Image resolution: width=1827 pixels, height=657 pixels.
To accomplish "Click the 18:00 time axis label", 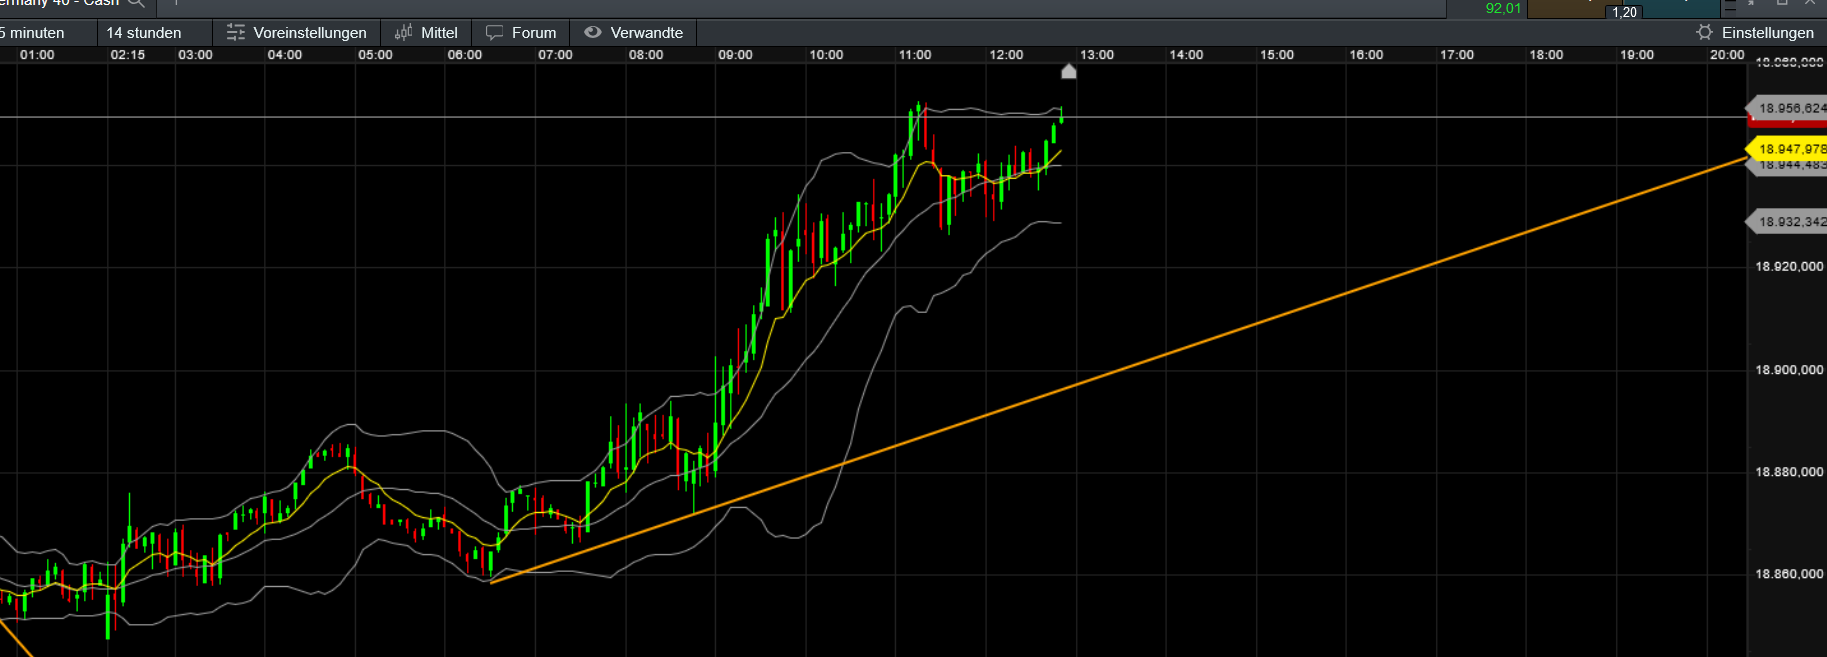I will (x=1546, y=55).
